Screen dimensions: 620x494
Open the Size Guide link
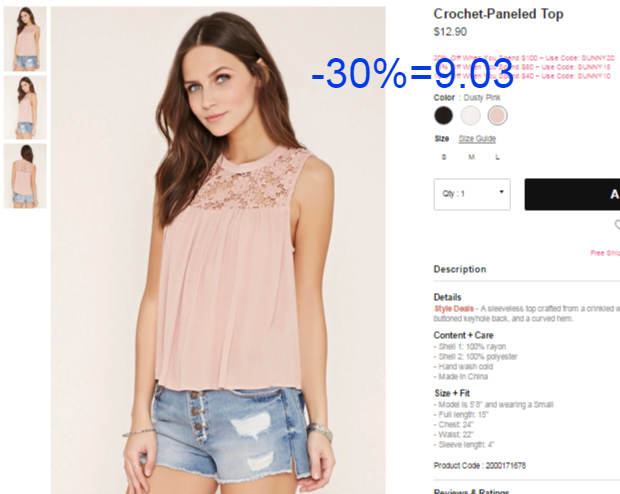[477, 139]
